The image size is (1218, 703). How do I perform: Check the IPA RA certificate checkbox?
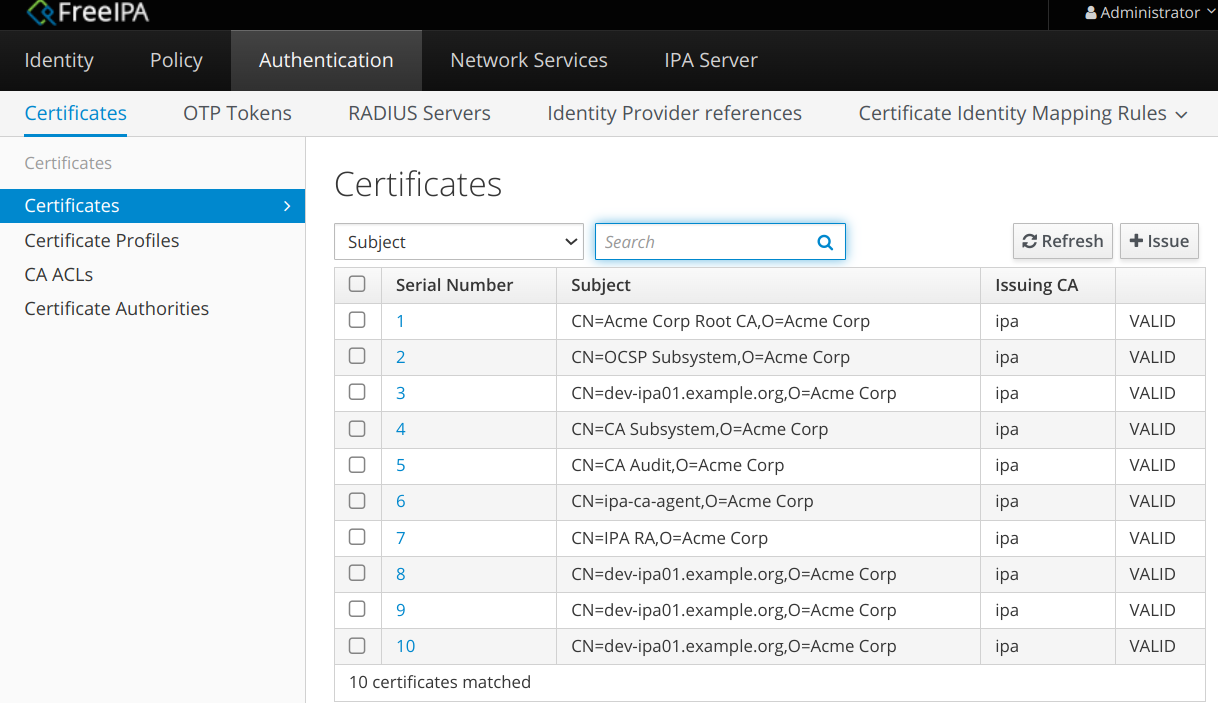tap(357, 537)
